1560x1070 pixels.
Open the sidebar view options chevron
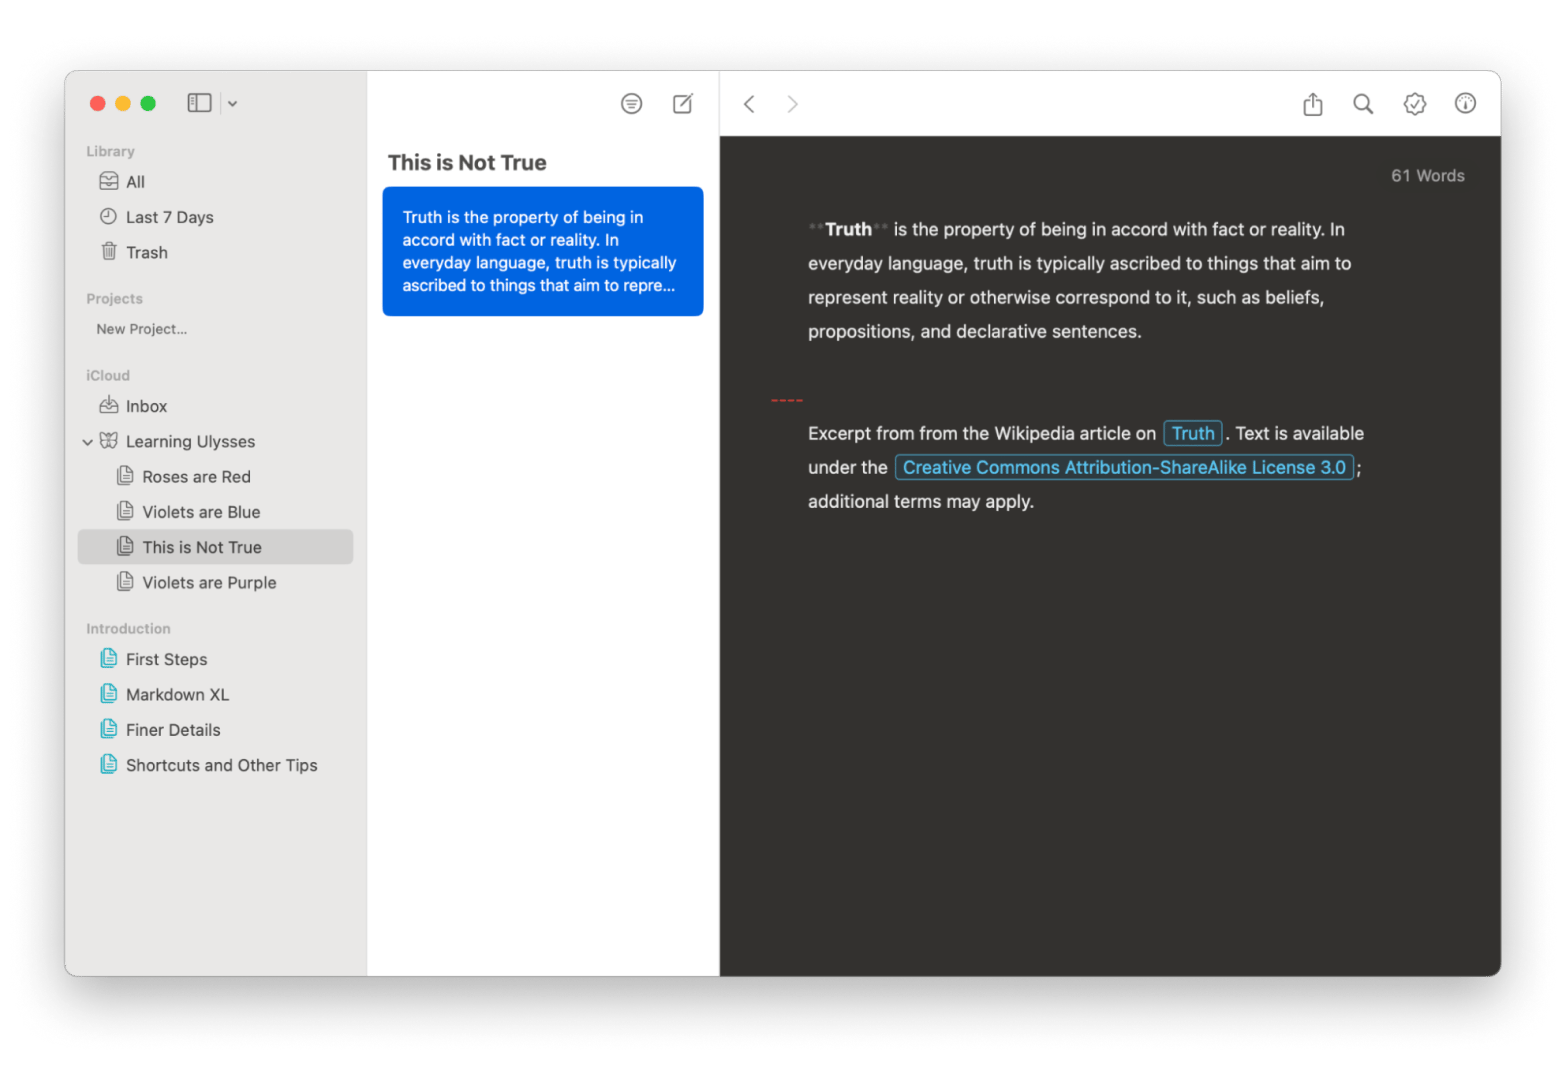tap(232, 104)
